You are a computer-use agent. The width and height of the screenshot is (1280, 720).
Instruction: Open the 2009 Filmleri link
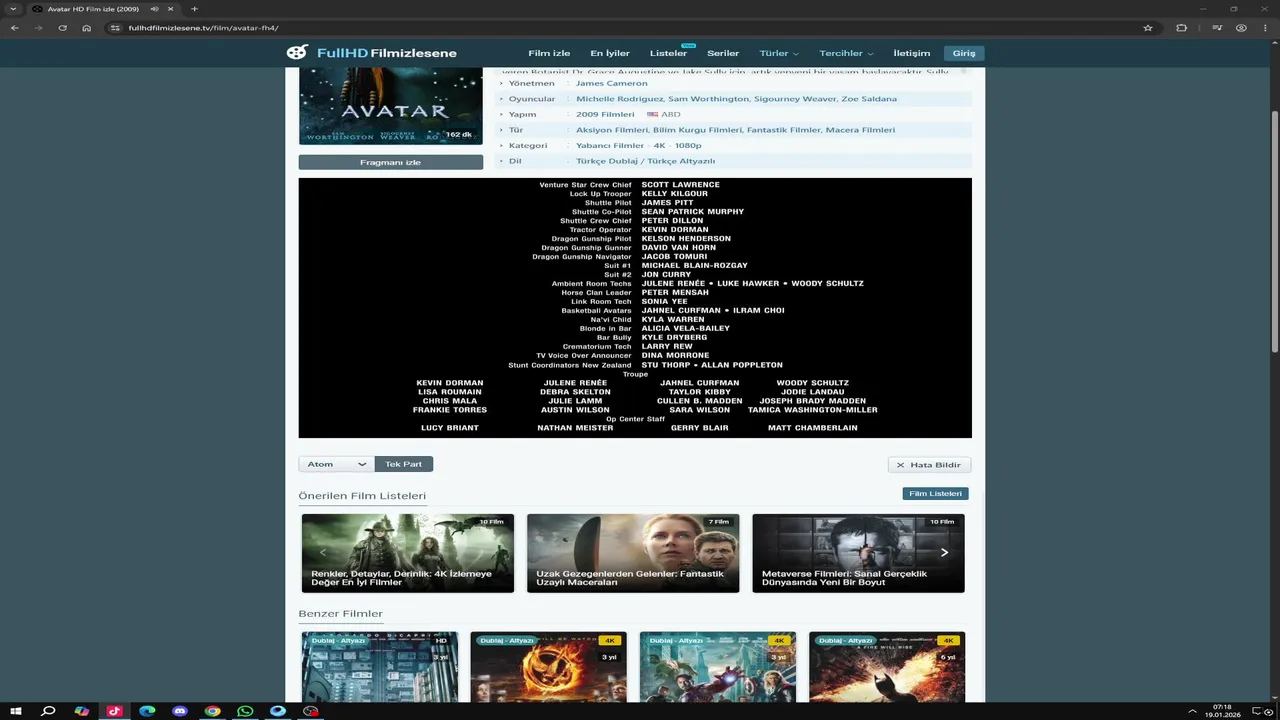(605, 114)
